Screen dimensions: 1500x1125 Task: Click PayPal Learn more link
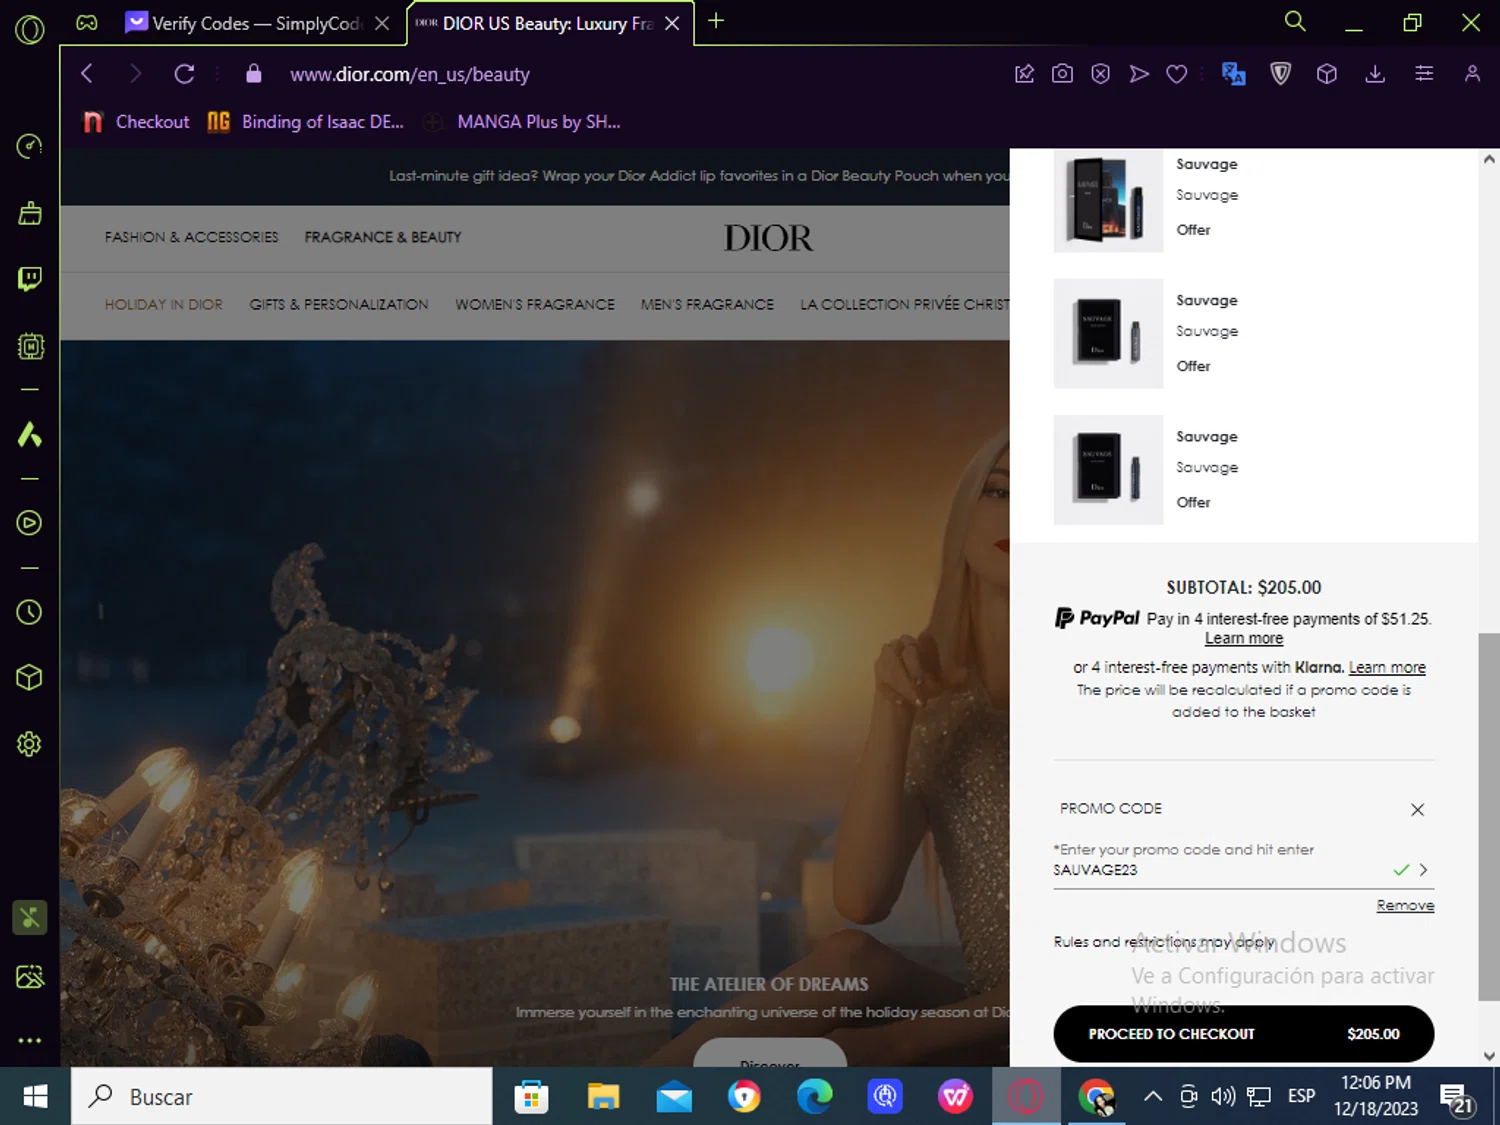coord(1244,639)
